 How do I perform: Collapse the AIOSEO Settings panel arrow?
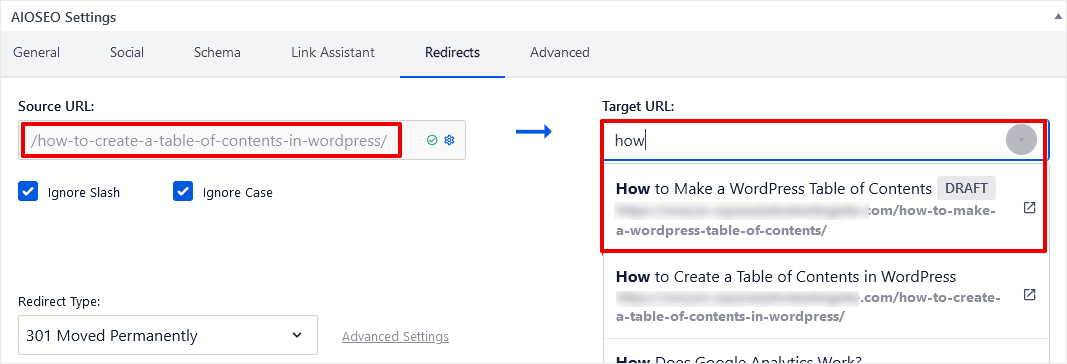point(1059,16)
